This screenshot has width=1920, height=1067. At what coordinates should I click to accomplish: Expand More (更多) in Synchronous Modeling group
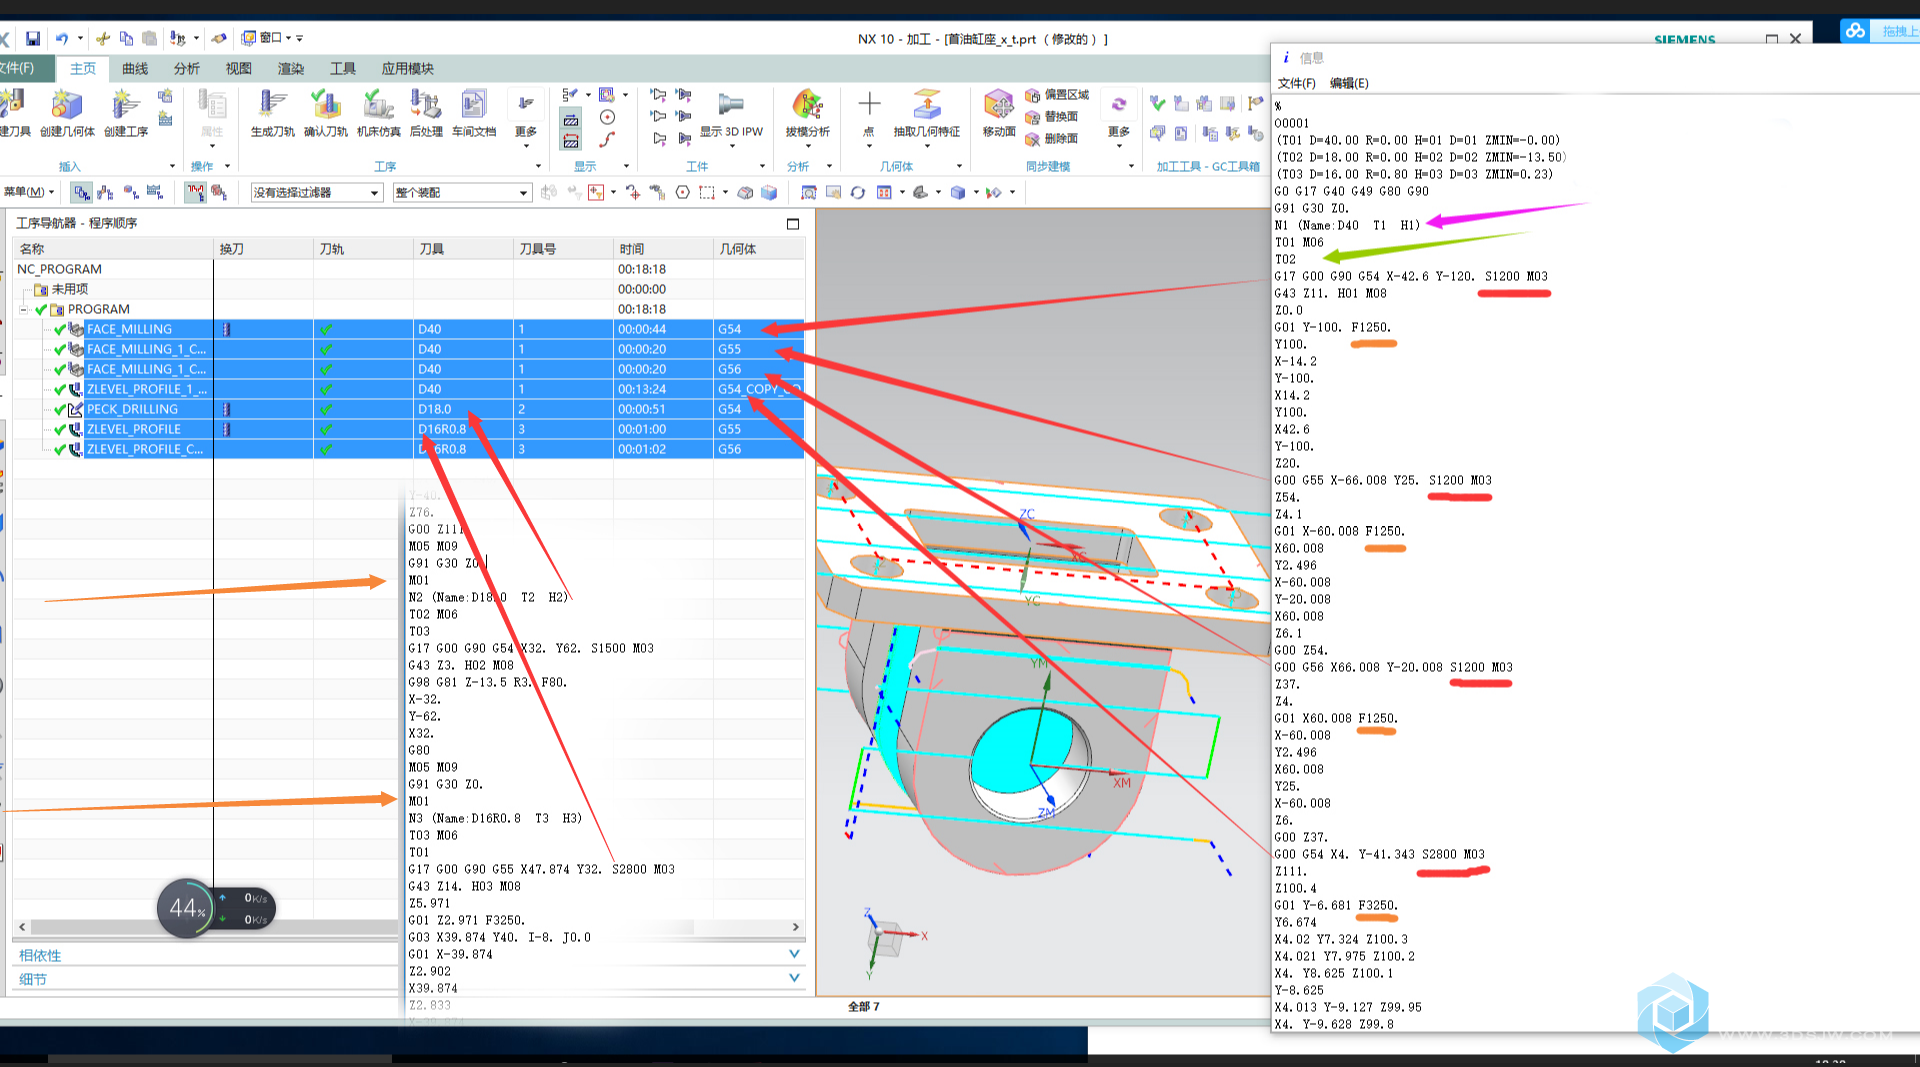[x=1119, y=118]
